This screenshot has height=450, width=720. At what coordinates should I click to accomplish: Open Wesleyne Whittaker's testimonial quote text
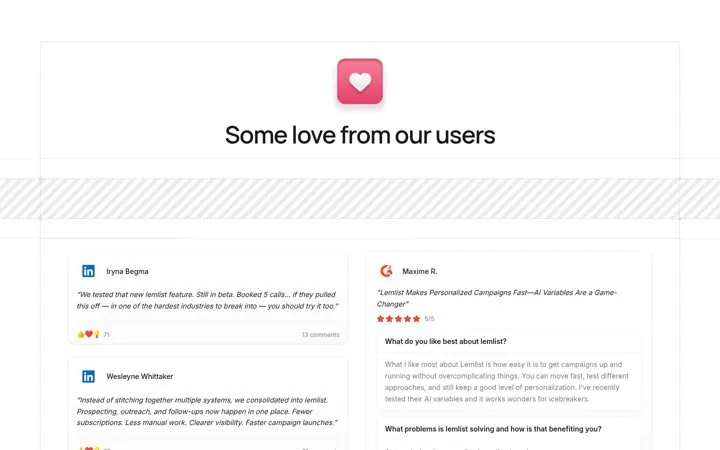(207, 411)
